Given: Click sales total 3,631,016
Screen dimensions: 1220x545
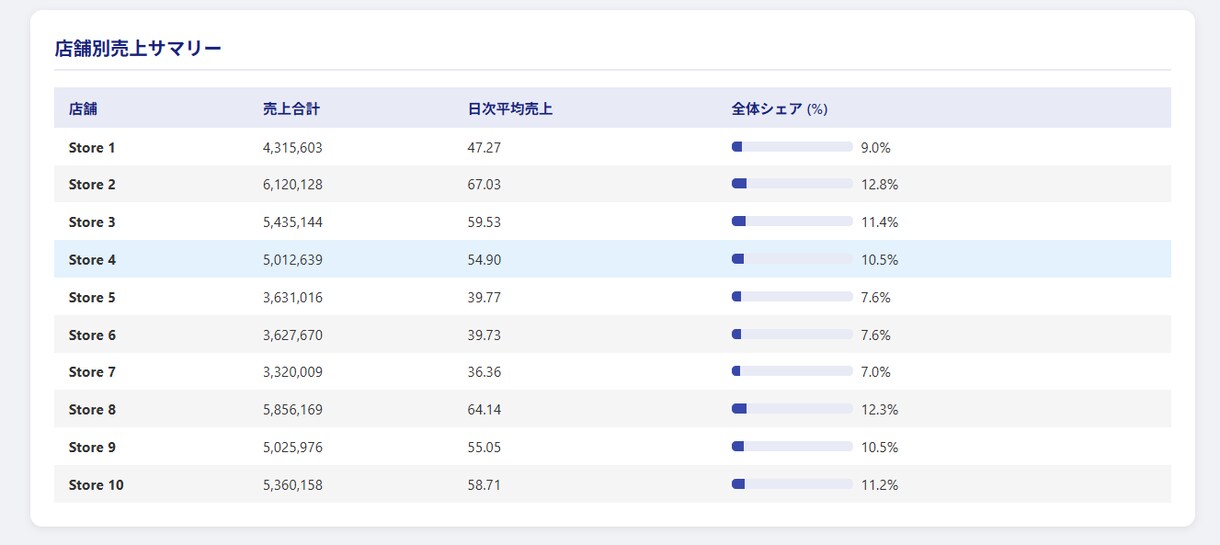Looking at the screenshot, I should [x=293, y=297].
